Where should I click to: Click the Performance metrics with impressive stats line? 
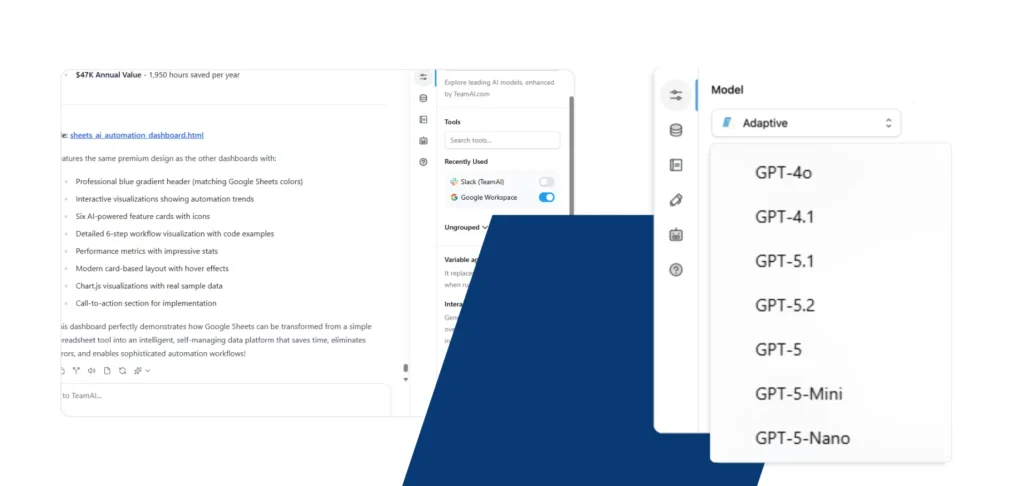tap(147, 251)
